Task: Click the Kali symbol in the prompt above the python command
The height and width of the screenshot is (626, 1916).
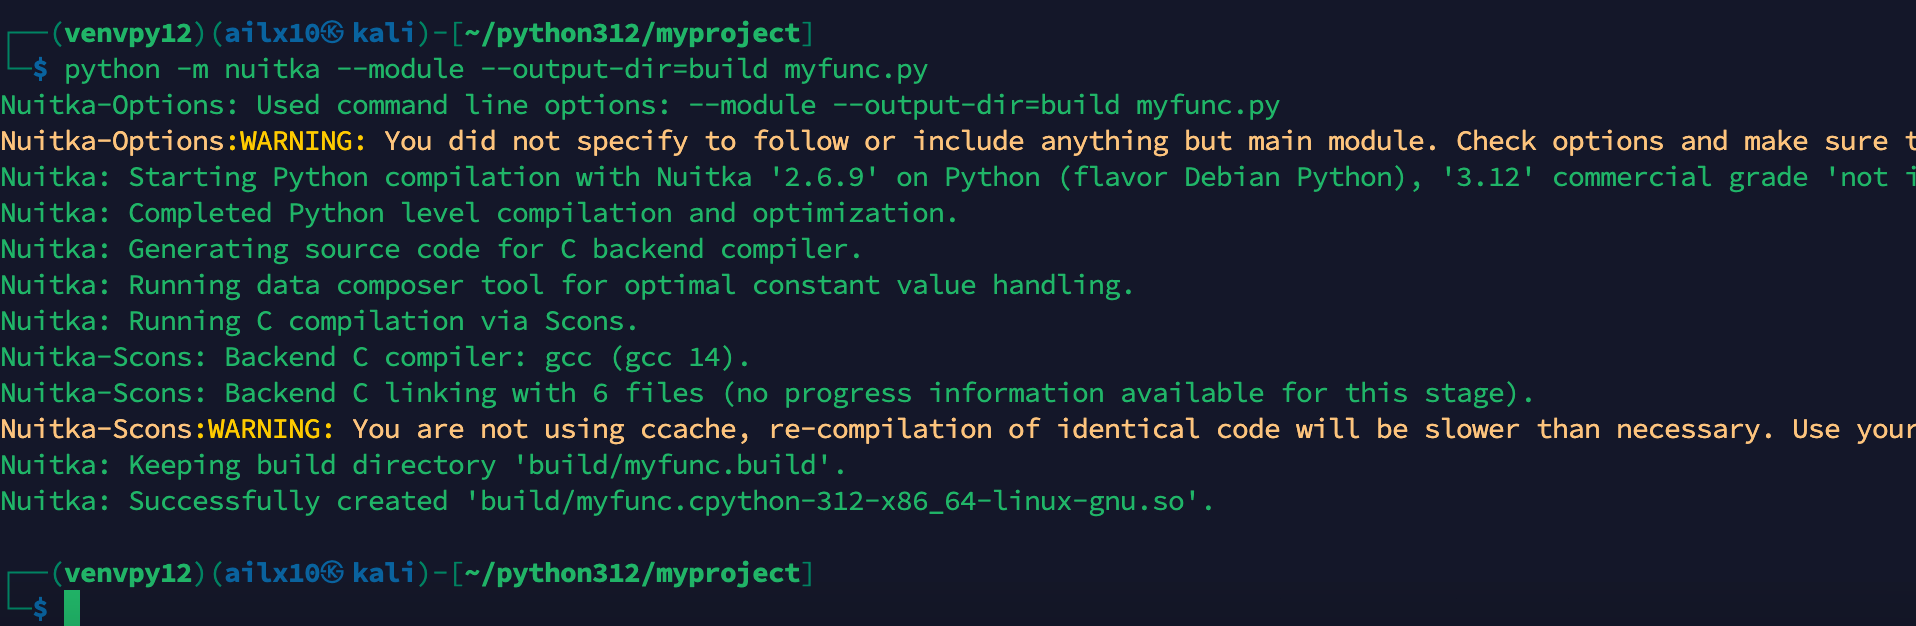Action: point(333,33)
